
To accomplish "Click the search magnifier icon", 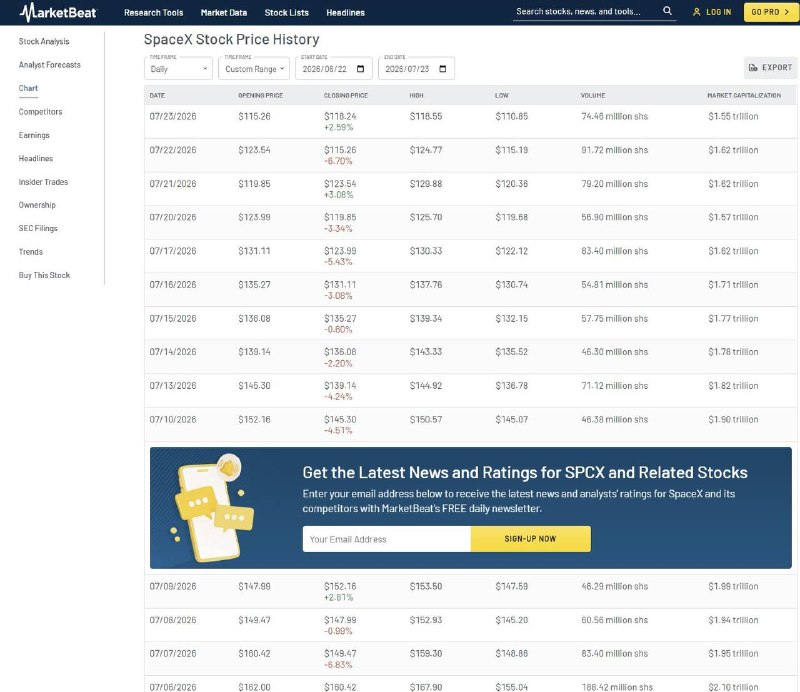I will click(x=667, y=11).
